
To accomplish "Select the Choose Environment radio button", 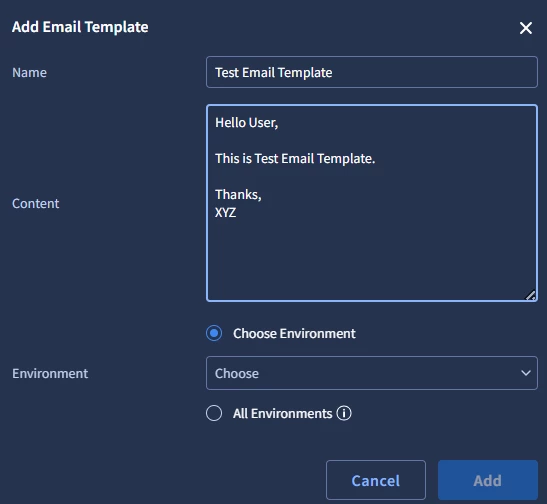I will coord(214,333).
